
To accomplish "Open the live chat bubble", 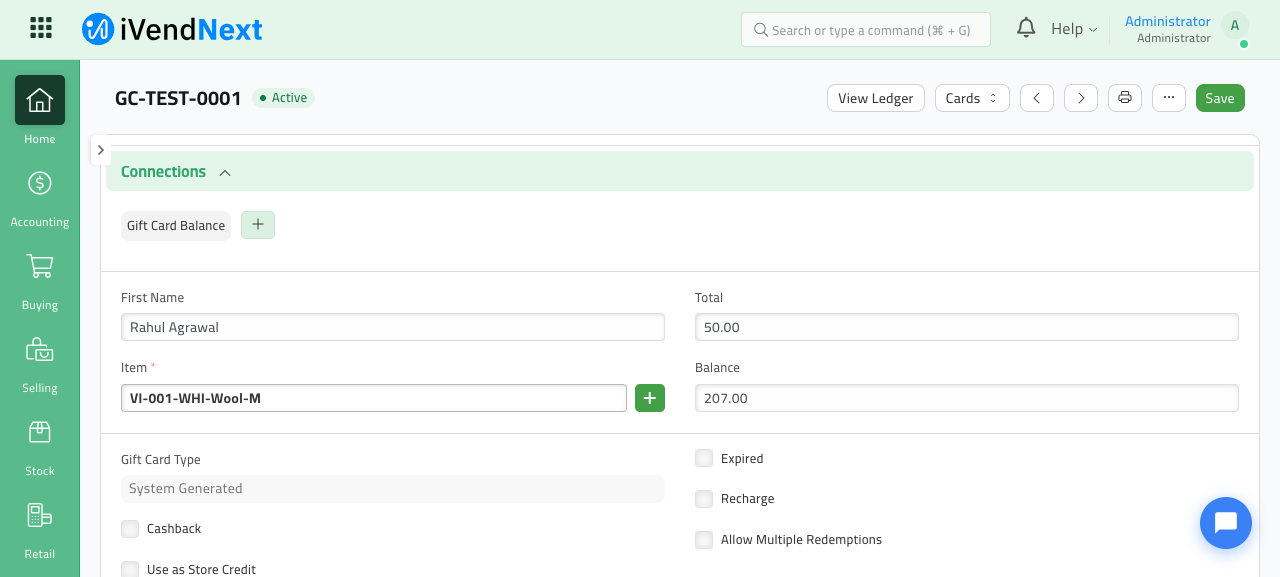I will (1226, 523).
